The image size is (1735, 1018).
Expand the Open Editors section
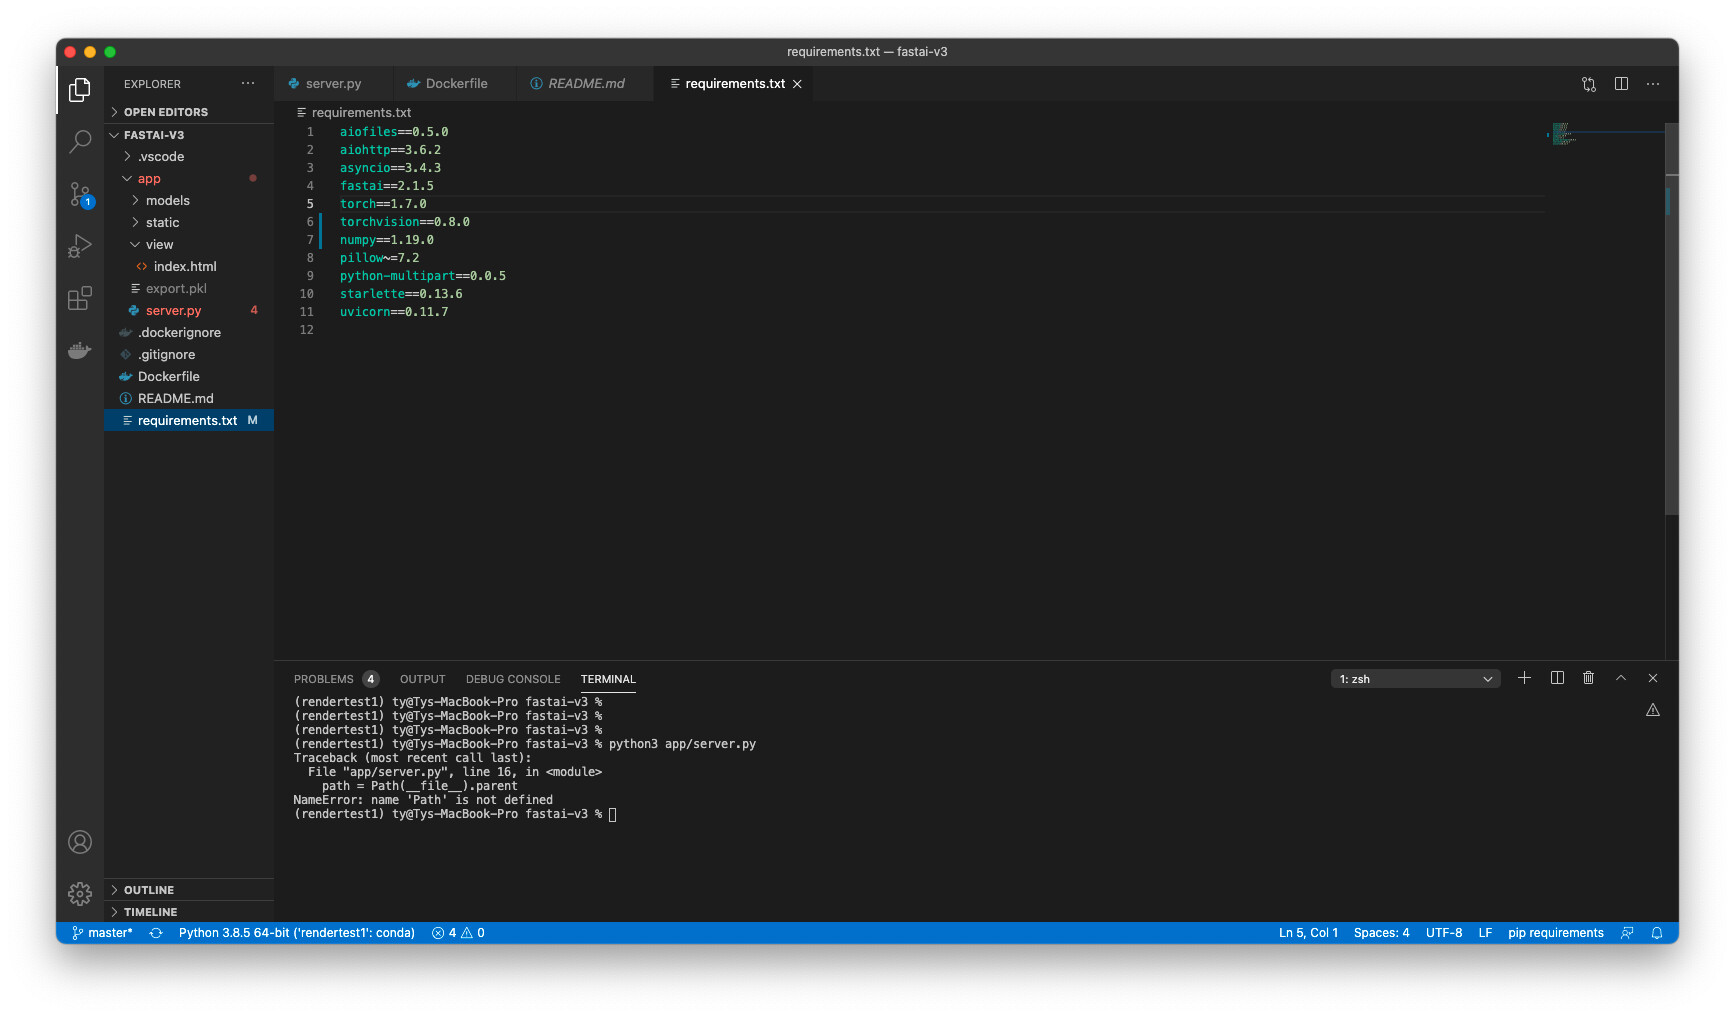pyautogui.click(x=188, y=112)
